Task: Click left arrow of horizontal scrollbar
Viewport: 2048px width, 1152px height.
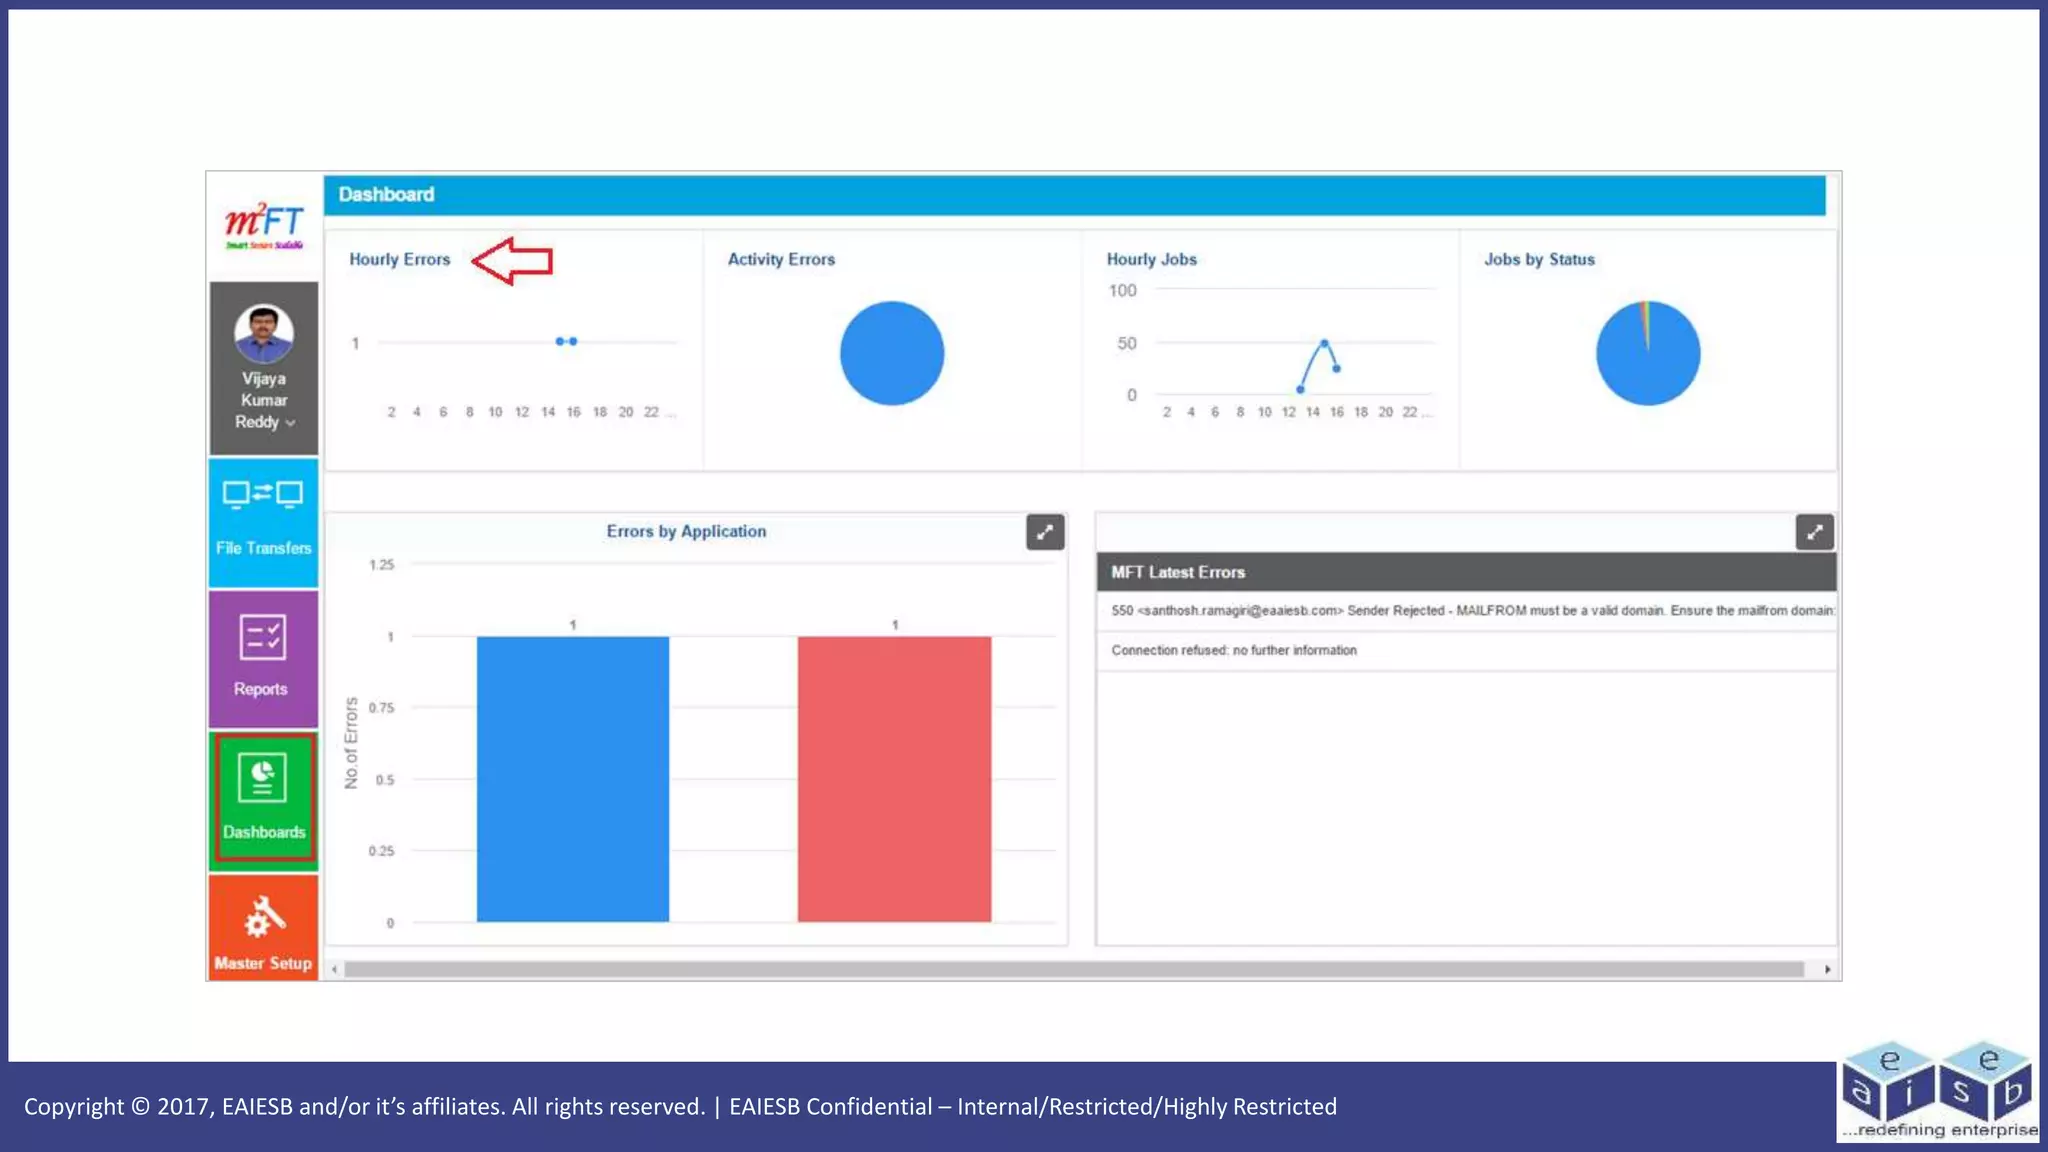Action: 334,969
